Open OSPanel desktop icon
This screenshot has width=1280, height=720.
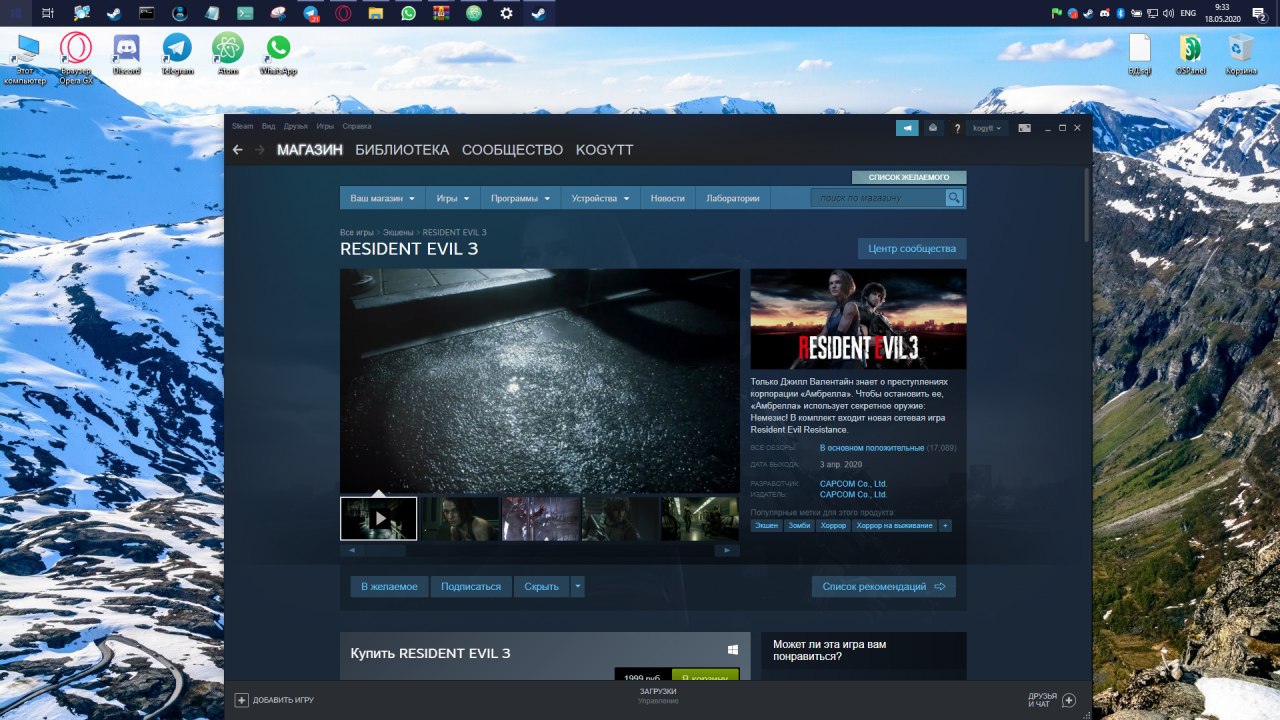[1190, 54]
